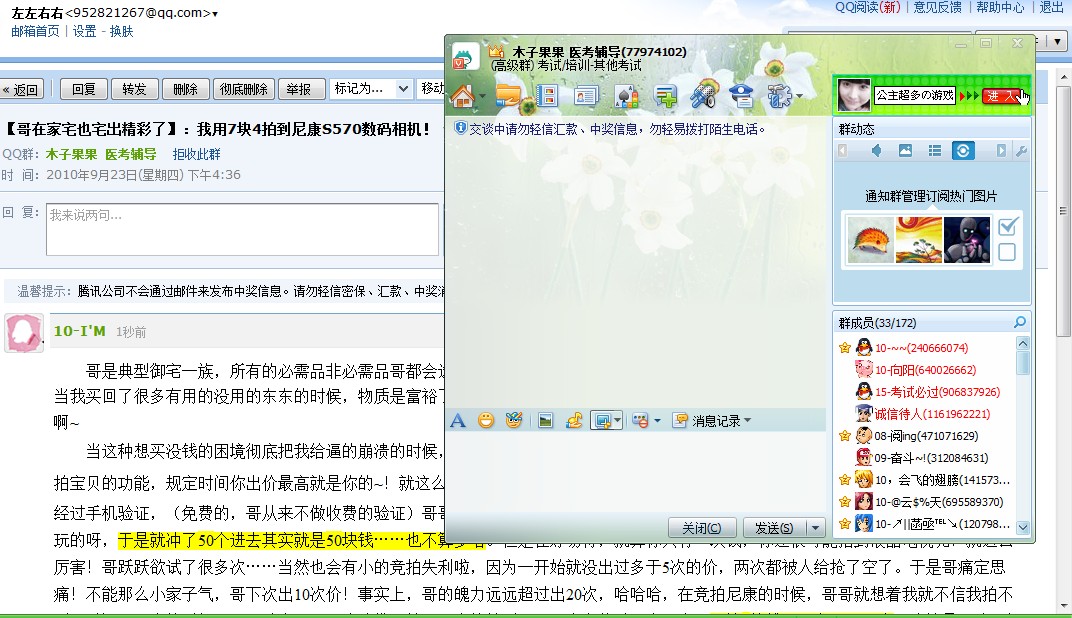Click the member search magnifier icon
The image size is (1072, 618).
[x=1020, y=321]
